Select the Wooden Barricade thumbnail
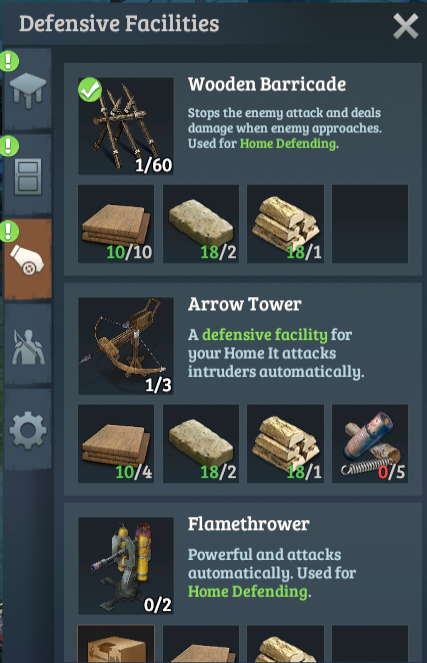This screenshot has width=427, height=663. [126, 126]
